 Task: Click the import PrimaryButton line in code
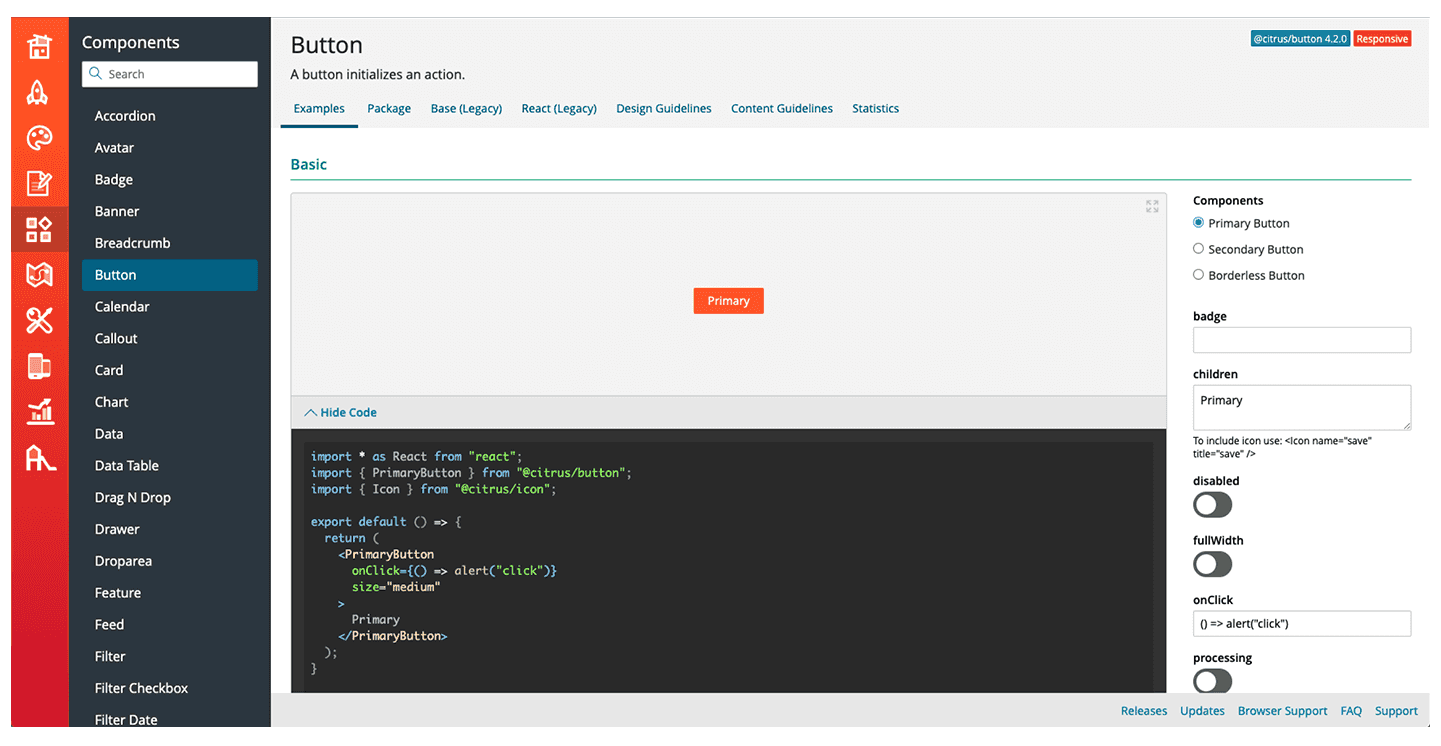(471, 473)
